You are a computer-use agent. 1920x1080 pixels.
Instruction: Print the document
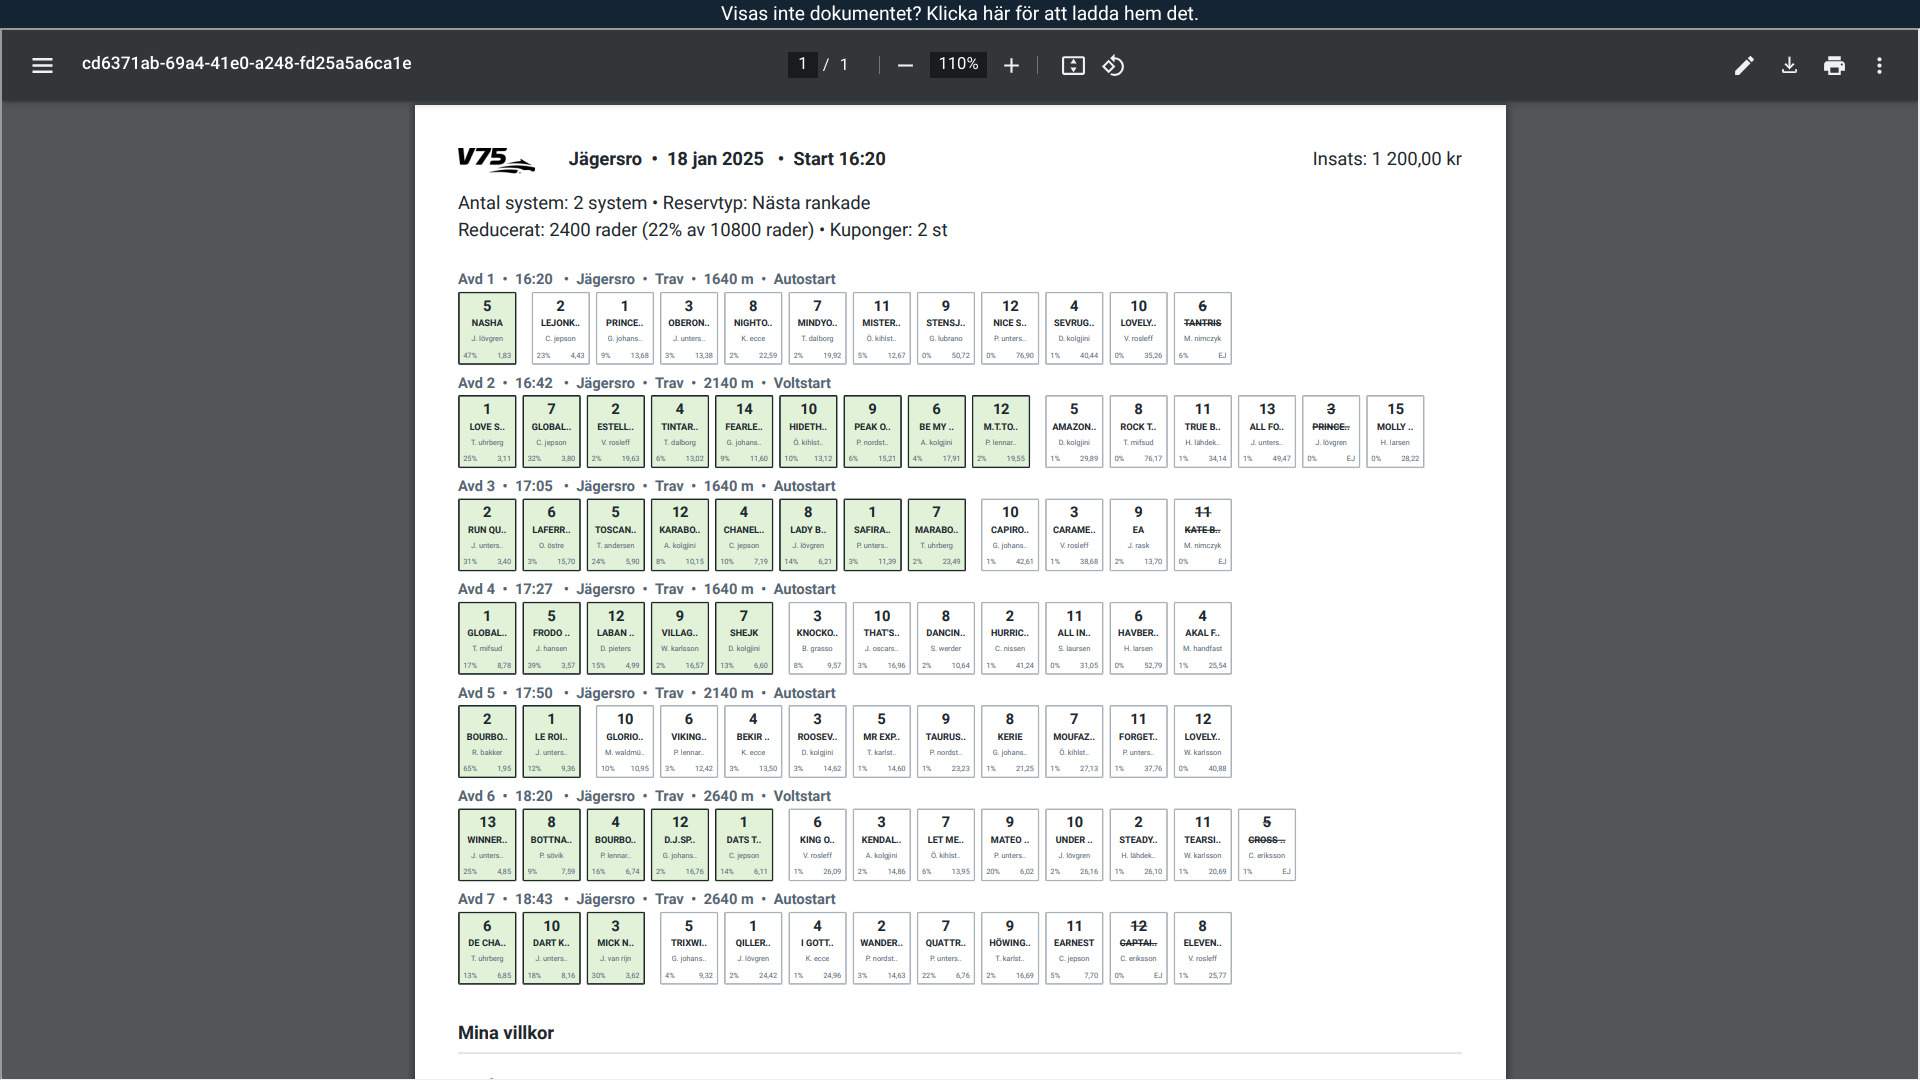(1834, 65)
